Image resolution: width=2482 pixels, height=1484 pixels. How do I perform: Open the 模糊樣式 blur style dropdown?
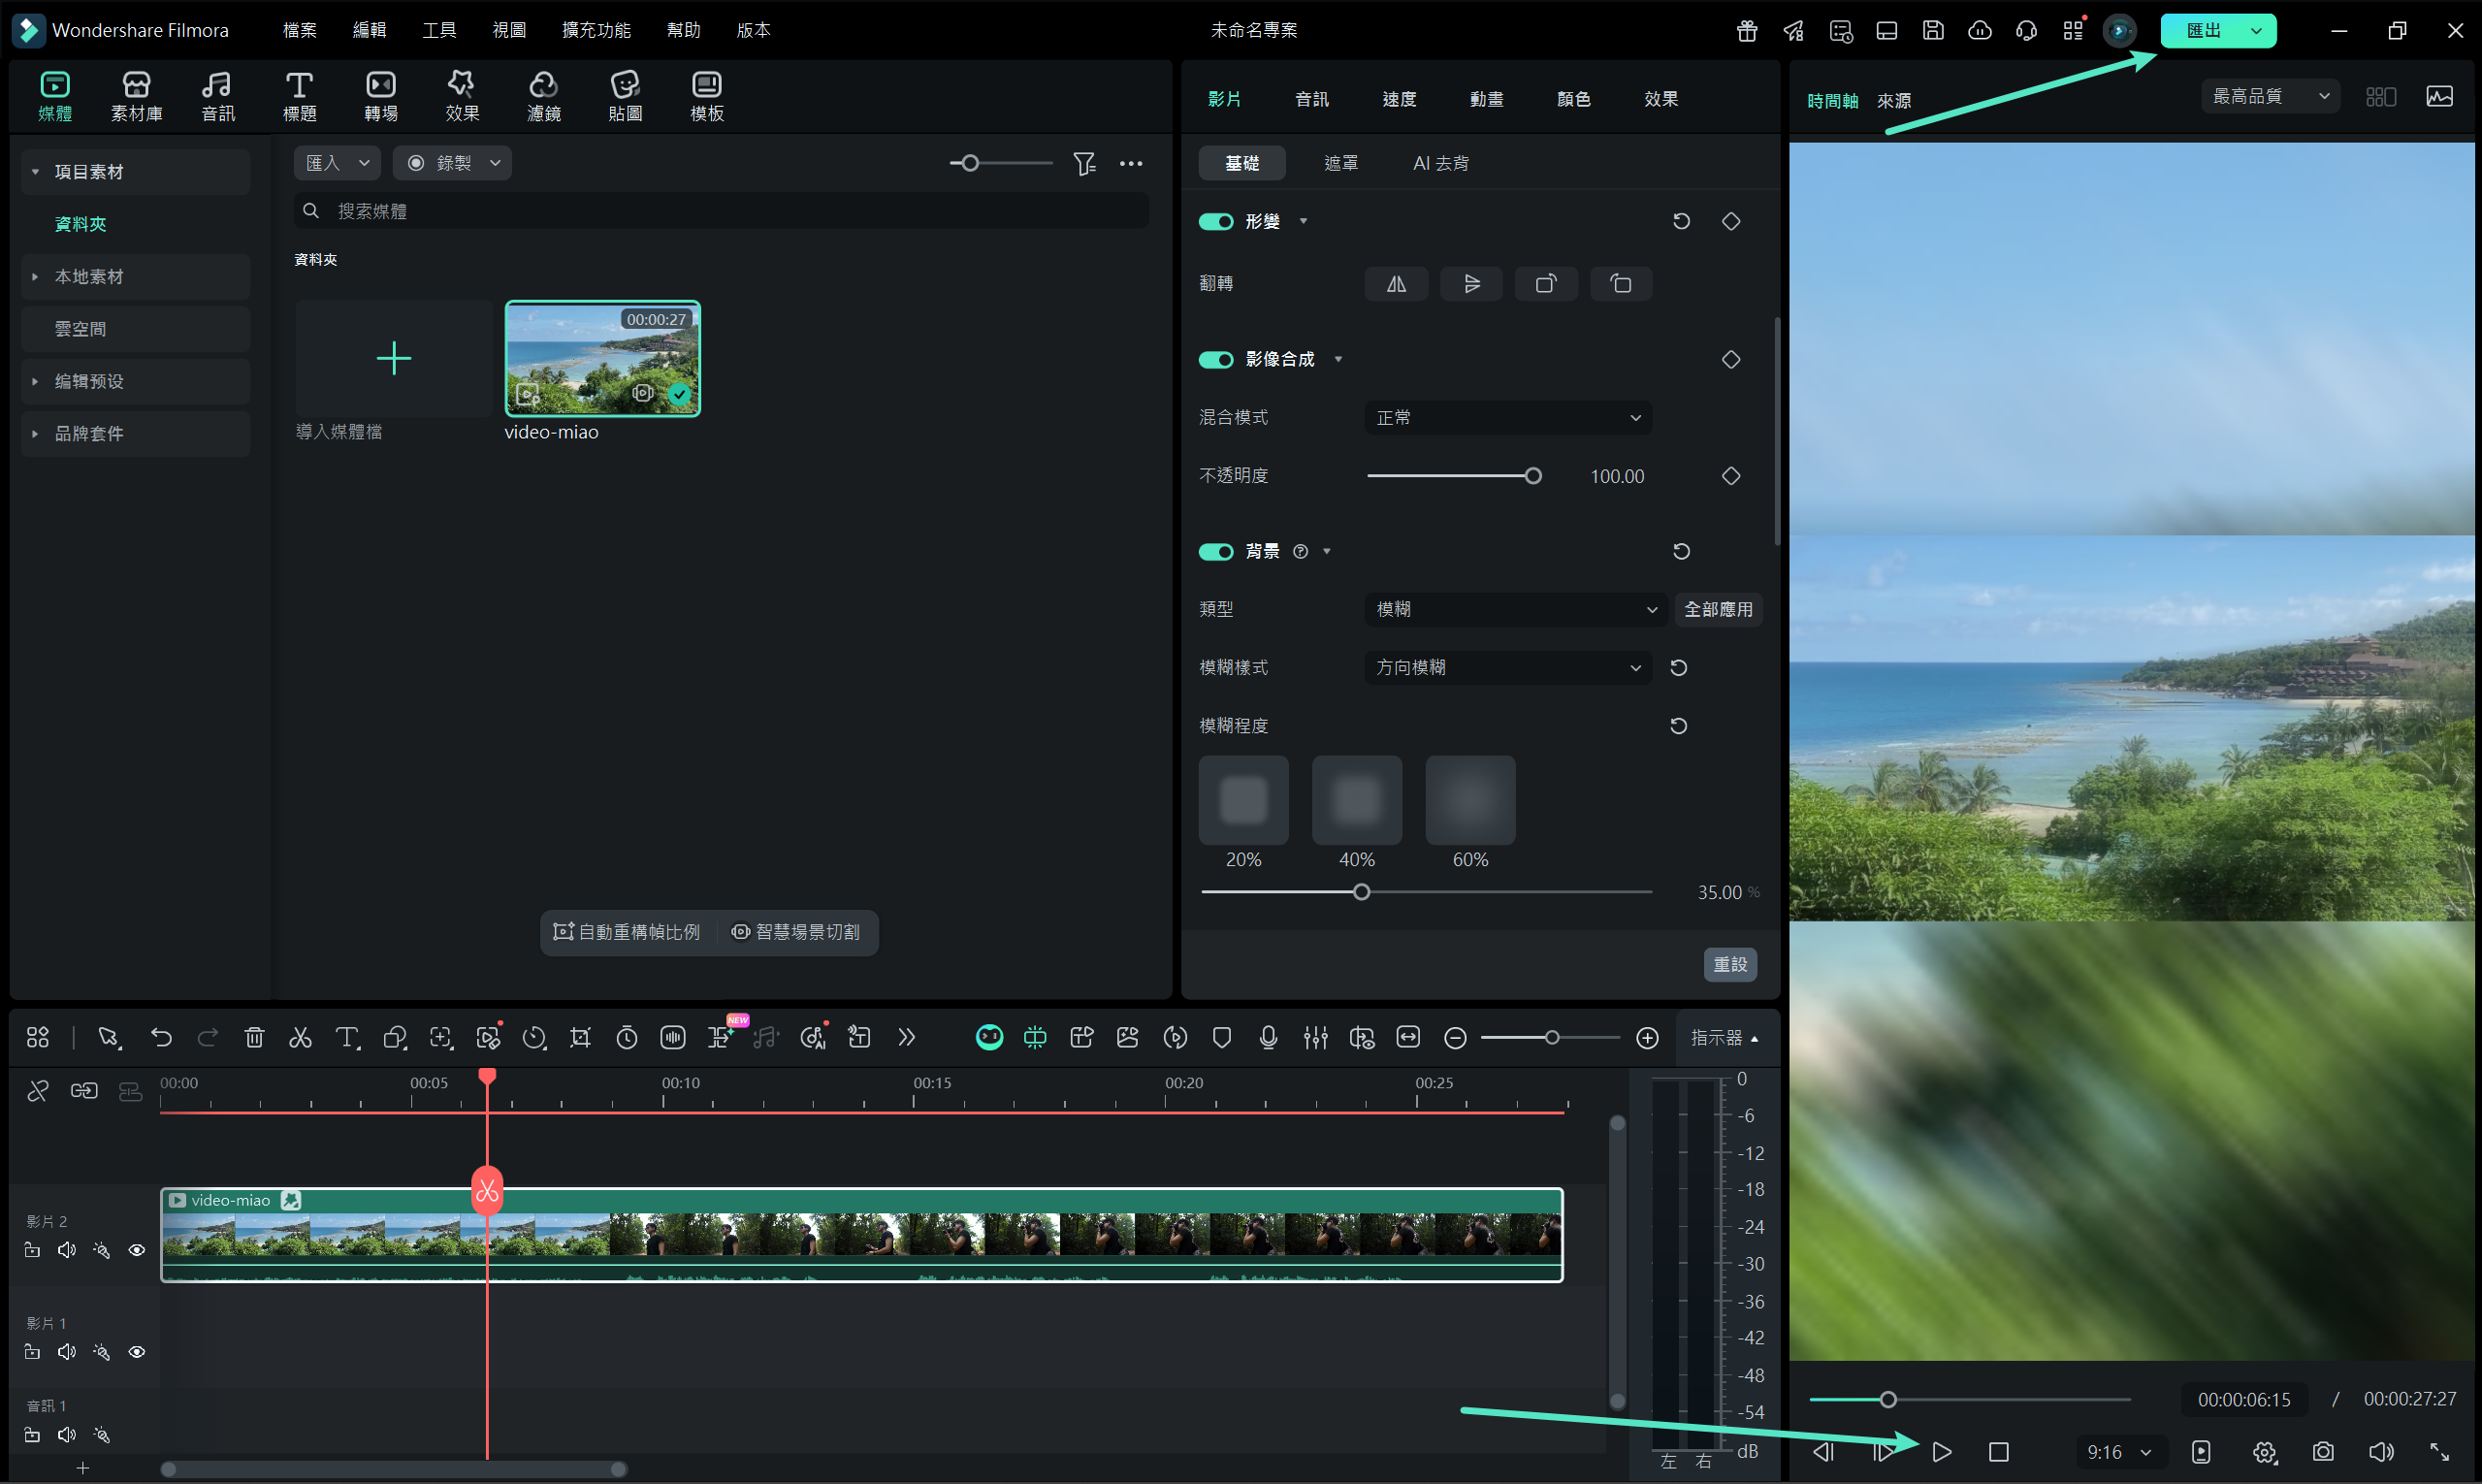click(x=1507, y=667)
